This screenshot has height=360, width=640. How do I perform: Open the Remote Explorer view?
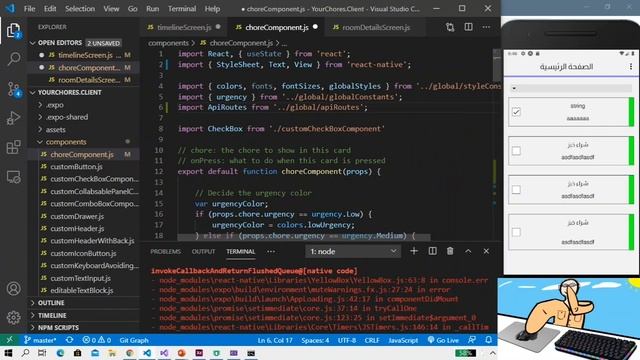pyautogui.click(x=13, y=177)
